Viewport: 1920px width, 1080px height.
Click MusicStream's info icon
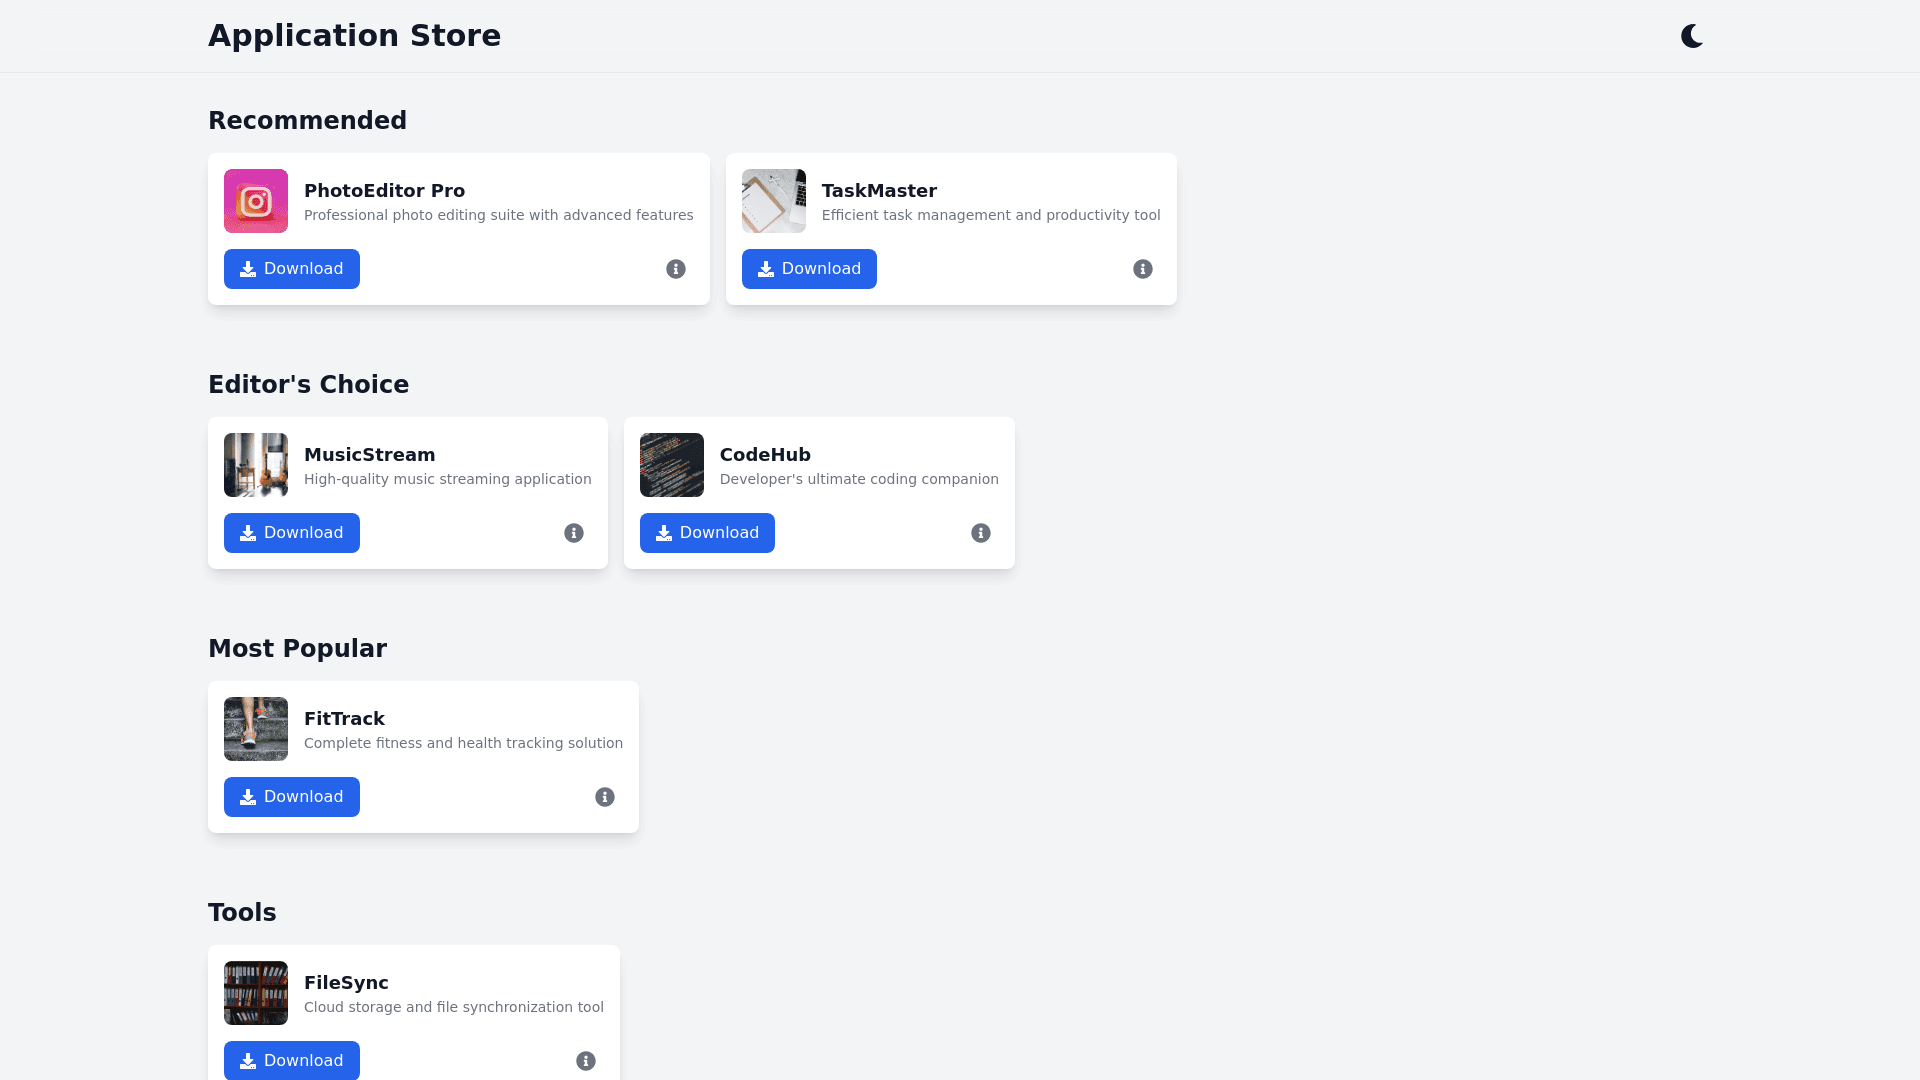pyautogui.click(x=574, y=533)
